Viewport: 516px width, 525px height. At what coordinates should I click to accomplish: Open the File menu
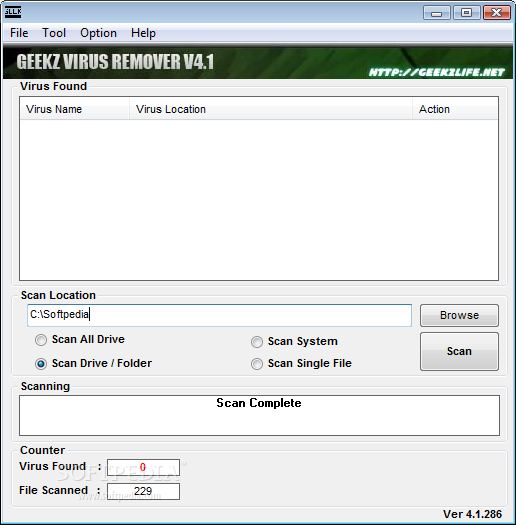(19, 33)
